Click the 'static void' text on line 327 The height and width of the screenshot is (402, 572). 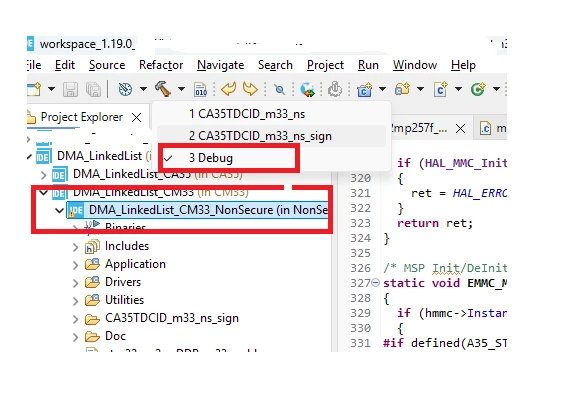(421, 283)
